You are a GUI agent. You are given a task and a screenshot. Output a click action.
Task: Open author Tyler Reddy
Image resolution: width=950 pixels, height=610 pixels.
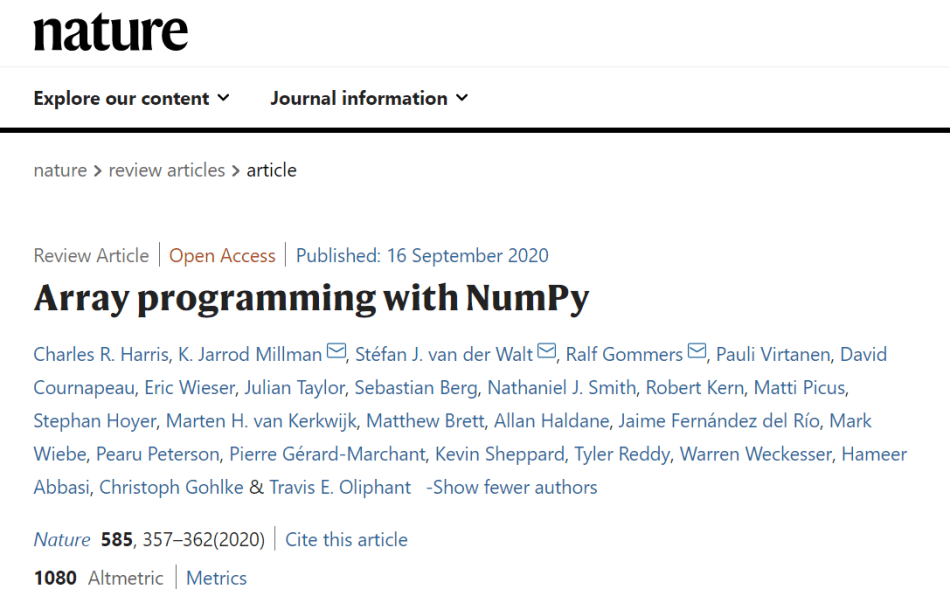point(622,454)
